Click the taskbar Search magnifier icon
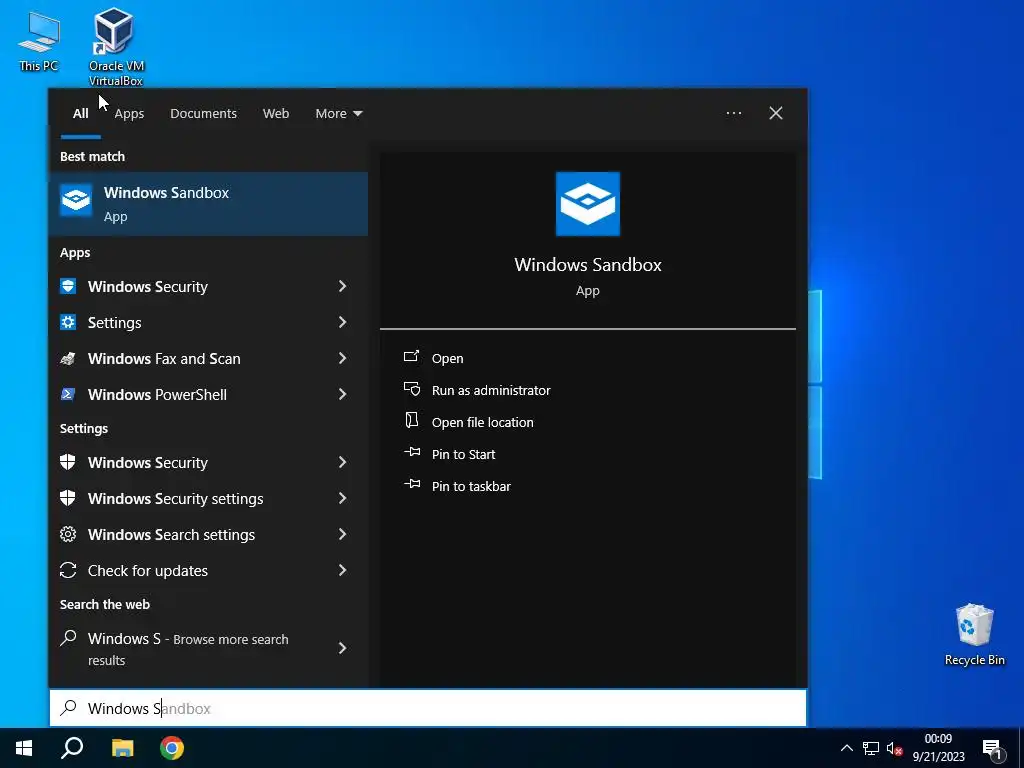 pos(72,748)
